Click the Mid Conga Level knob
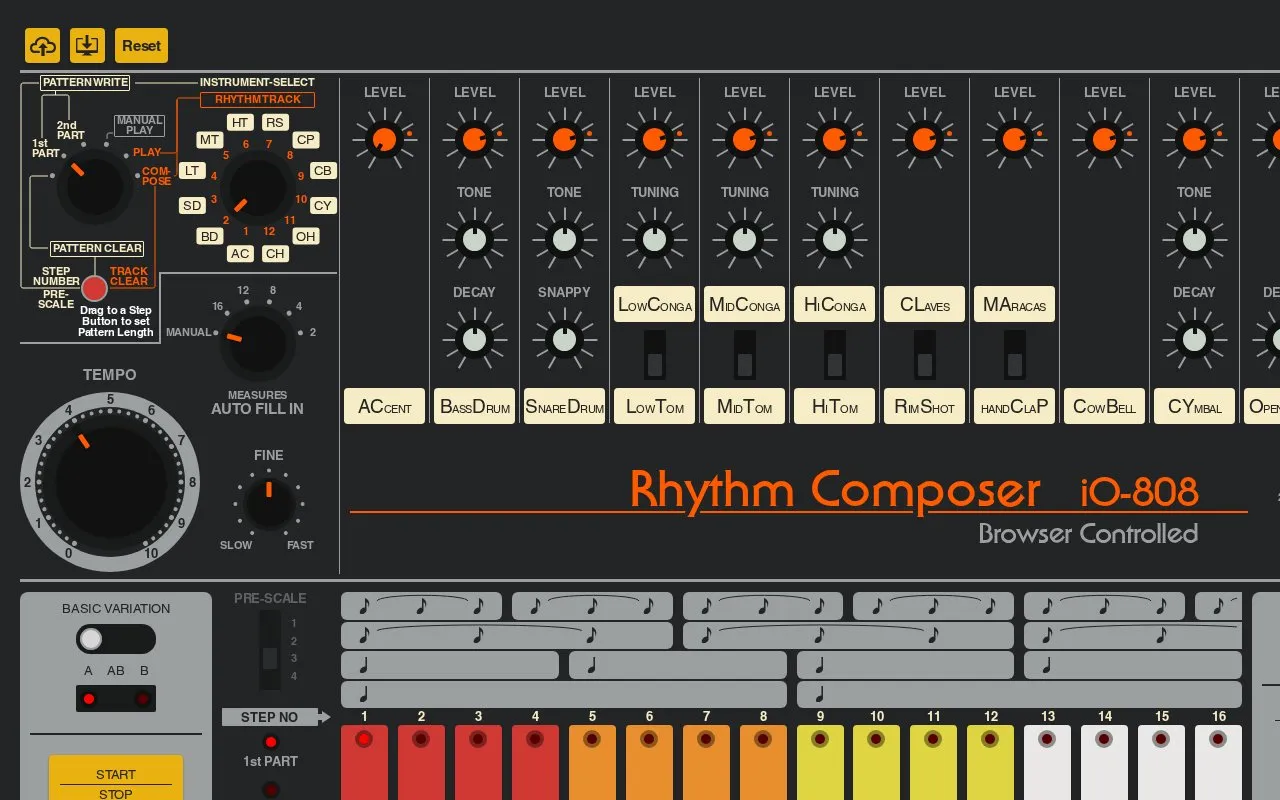 [x=744, y=139]
